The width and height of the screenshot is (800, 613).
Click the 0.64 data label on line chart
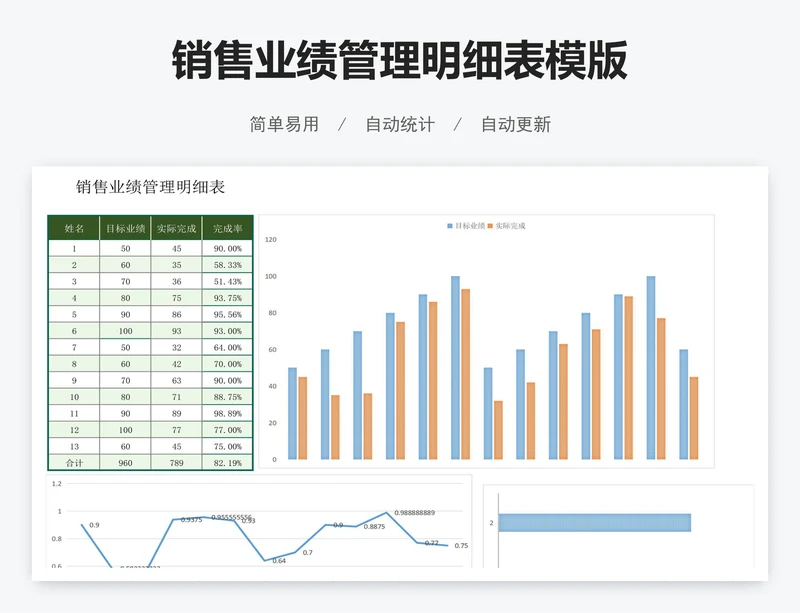279,560
